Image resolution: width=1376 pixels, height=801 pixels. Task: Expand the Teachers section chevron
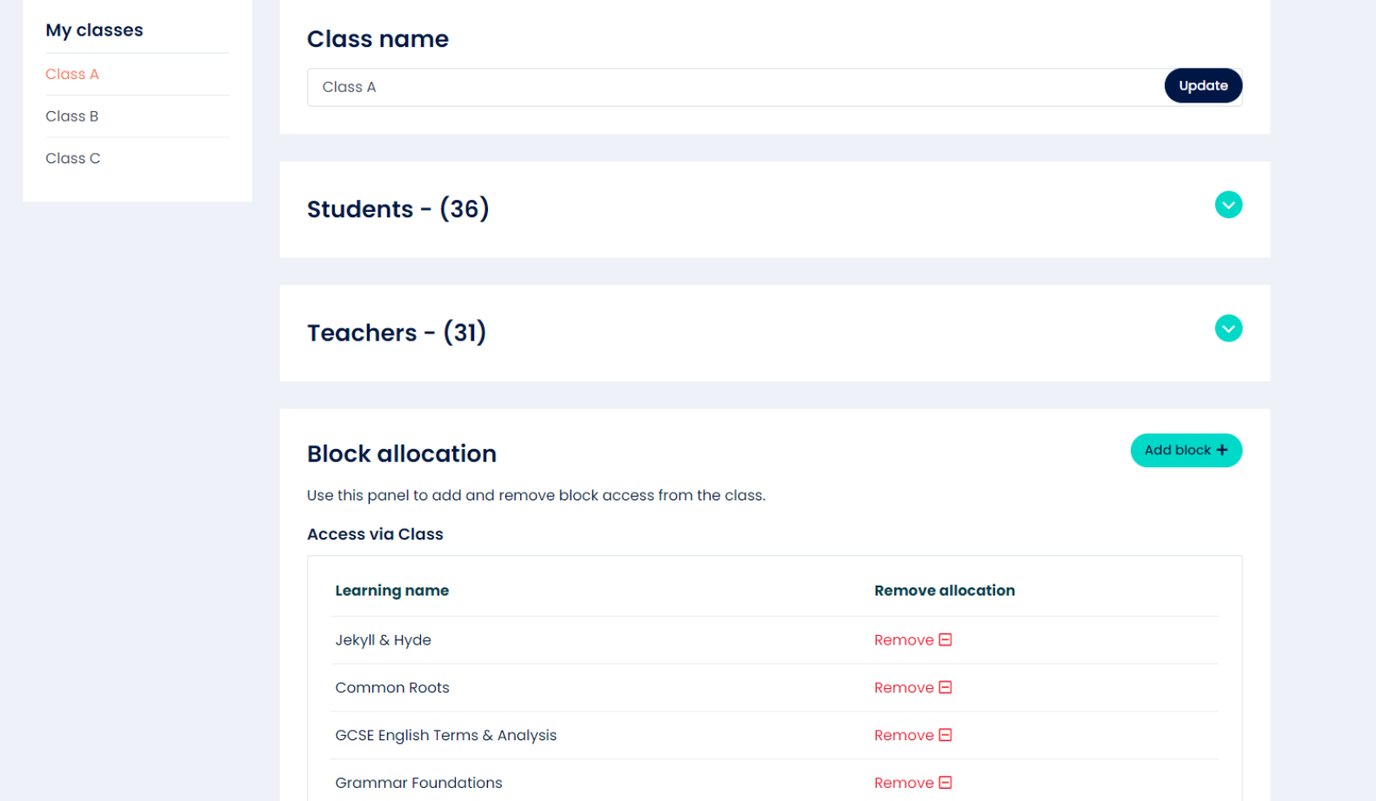point(1228,327)
